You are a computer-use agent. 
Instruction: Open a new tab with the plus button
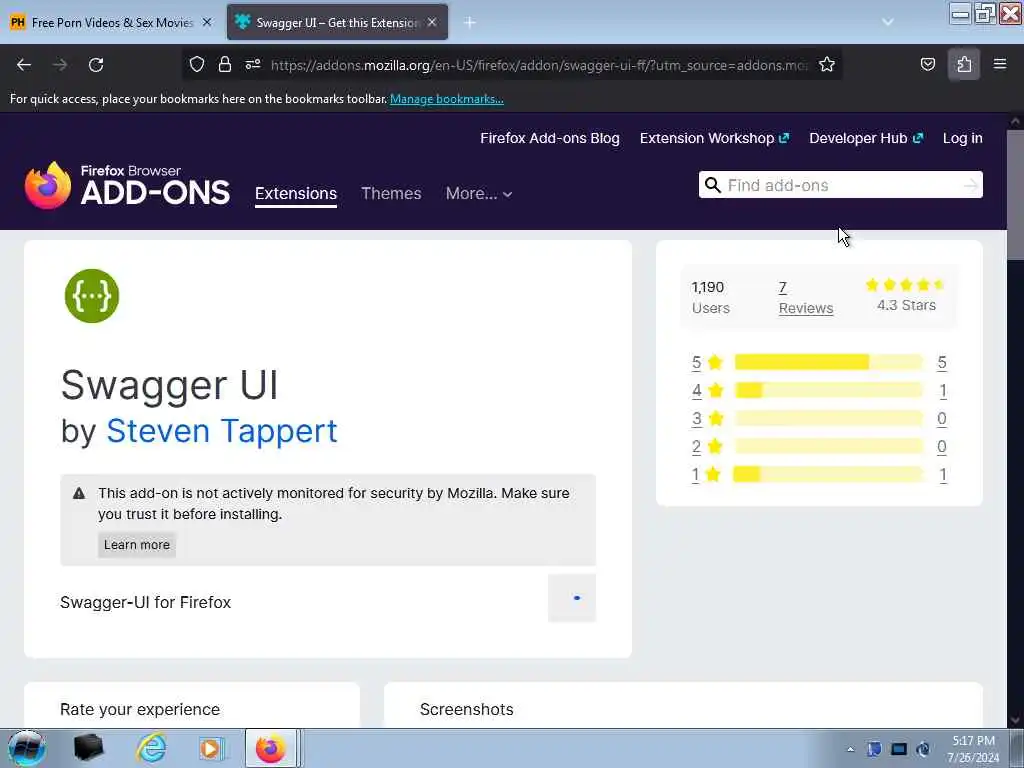point(470,22)
